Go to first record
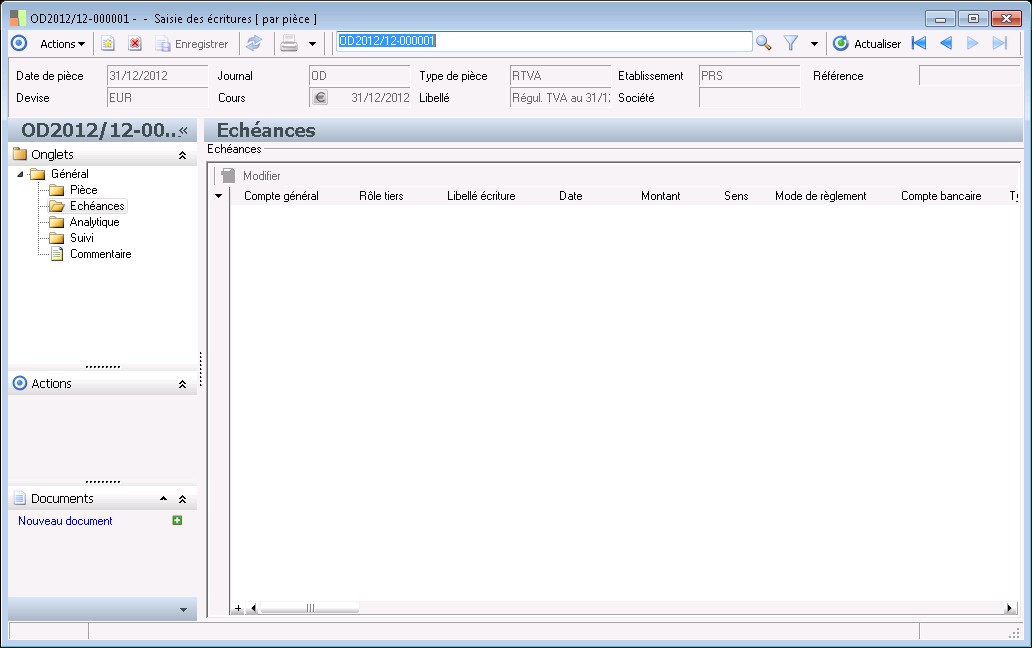Screen dimensions: 1032x648 pyautogui.click(x=919, y=43)
